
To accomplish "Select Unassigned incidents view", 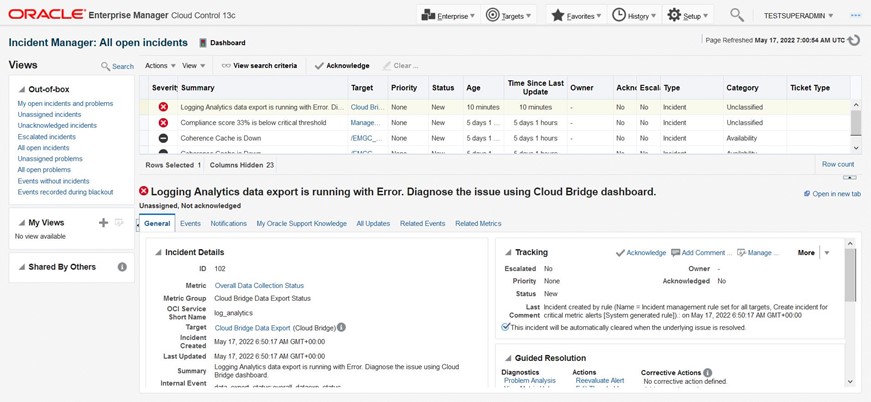I will click(49, 114).
